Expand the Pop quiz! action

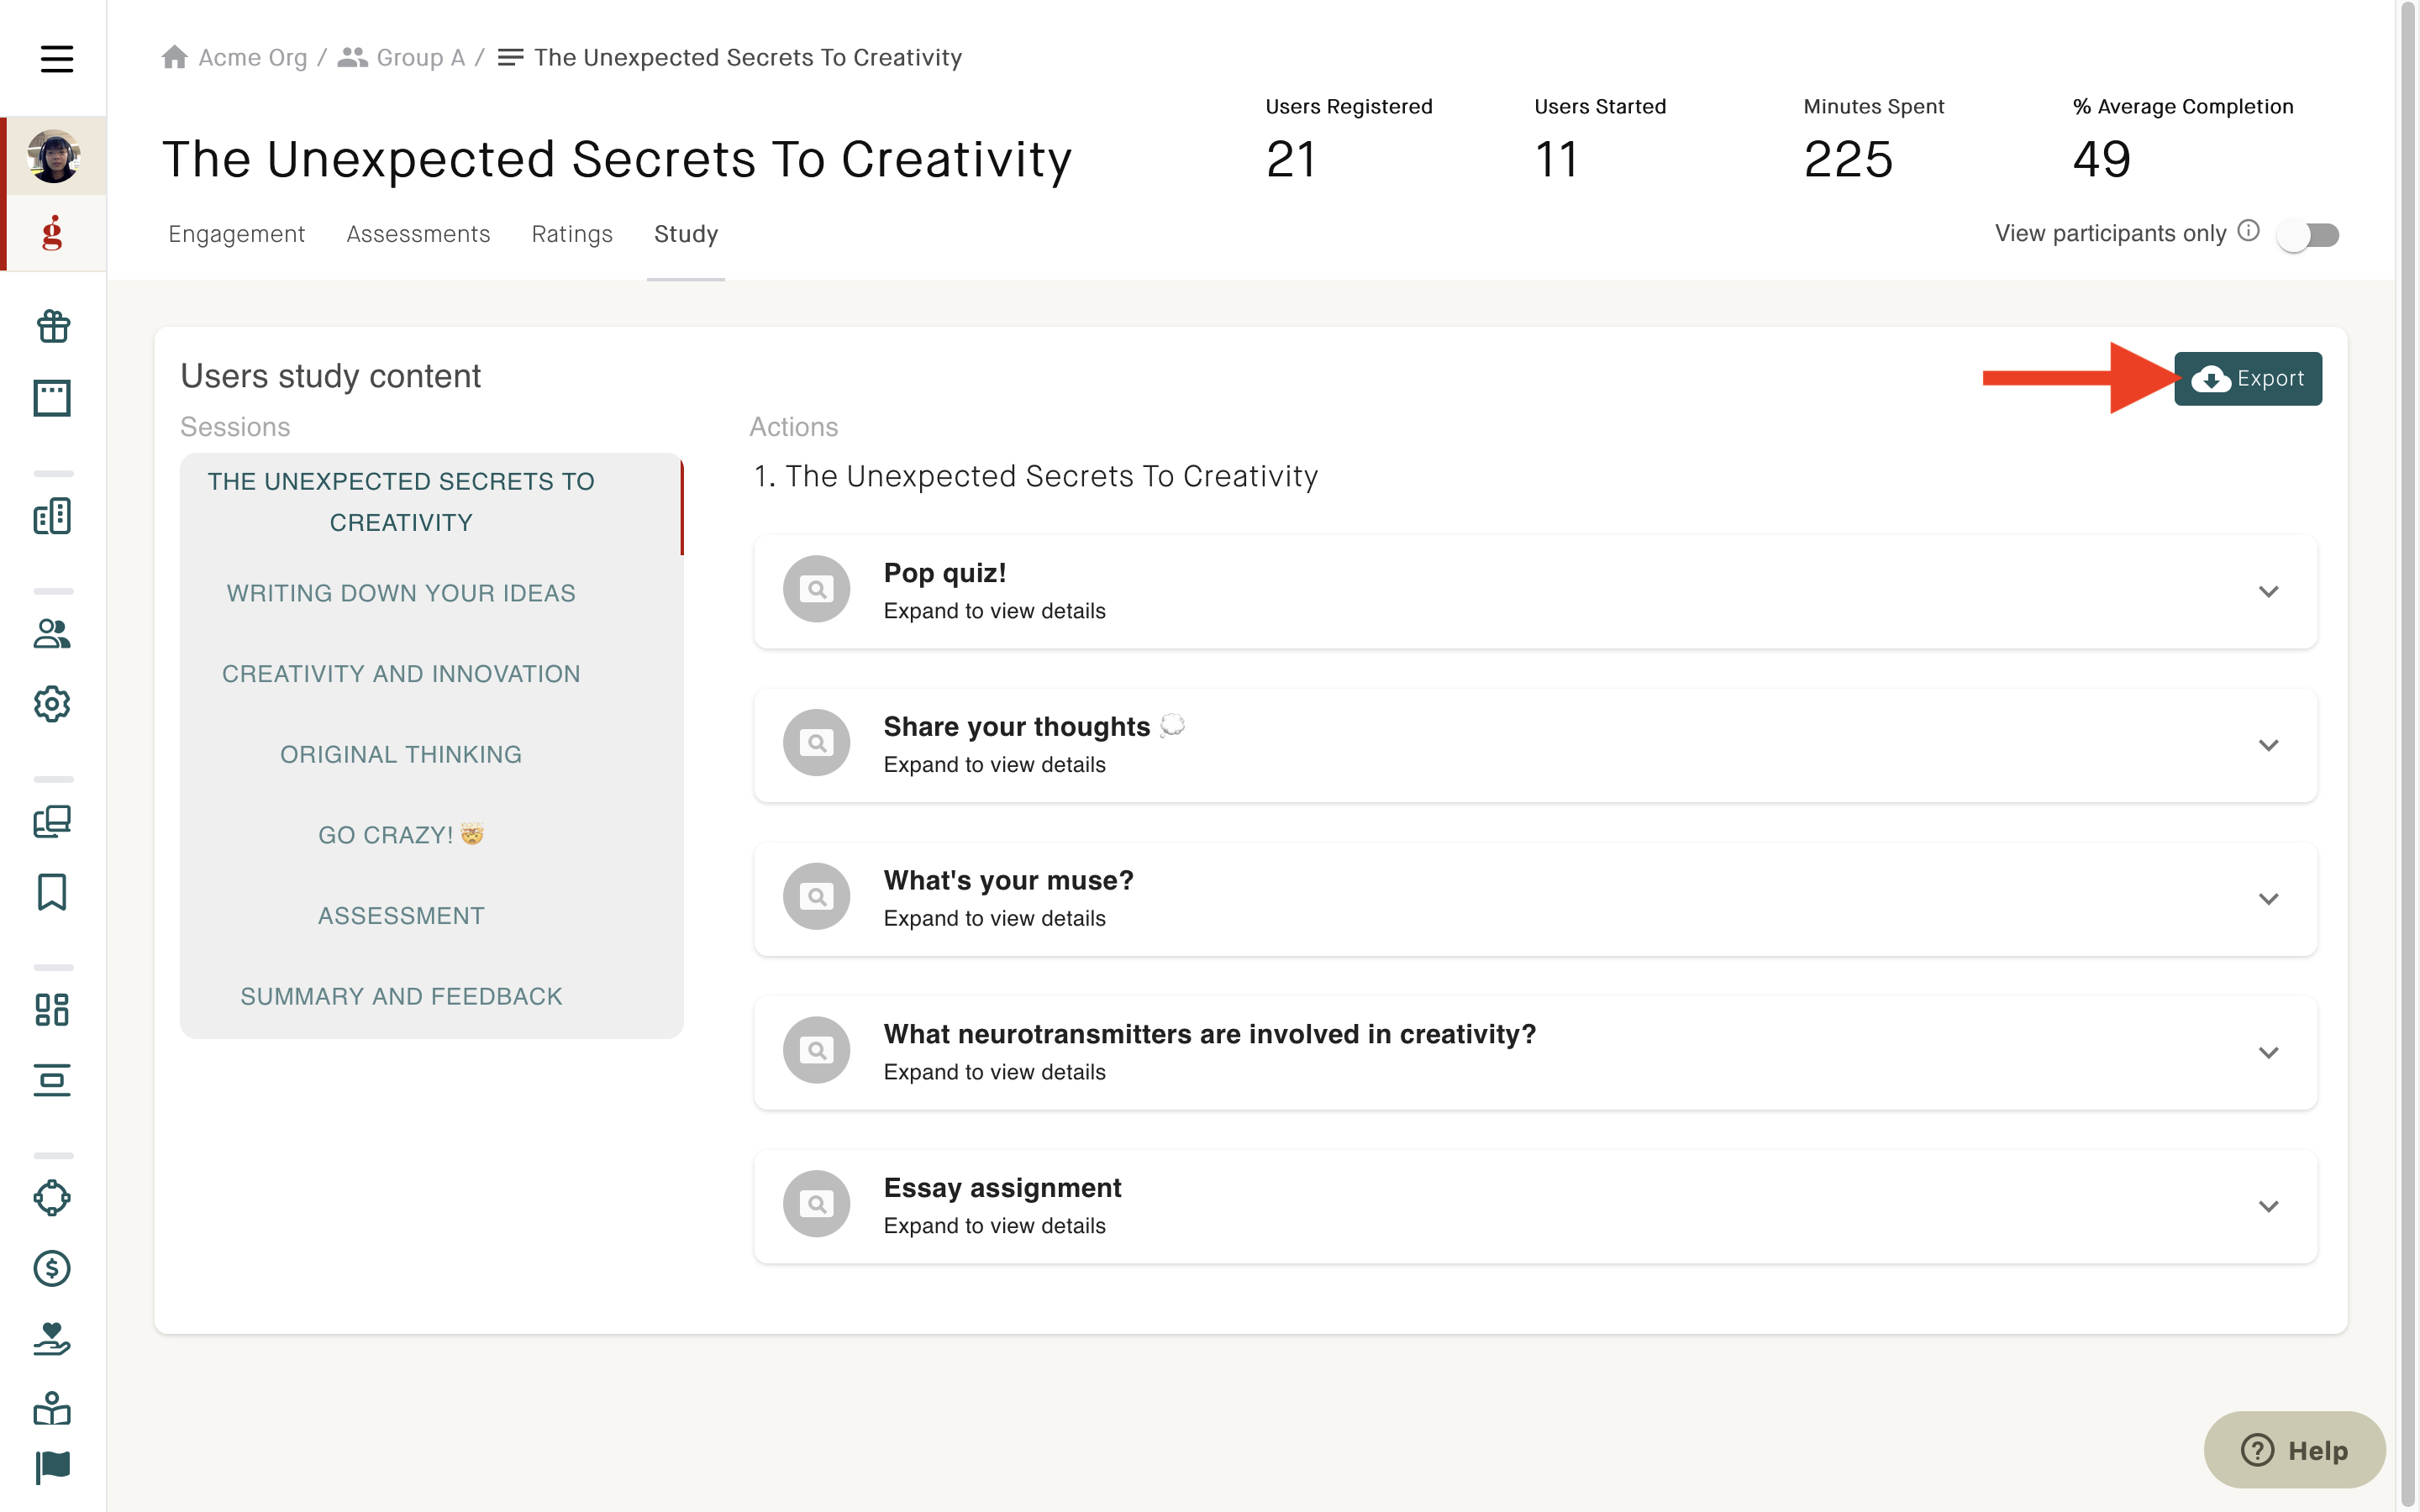[1535, 591]
